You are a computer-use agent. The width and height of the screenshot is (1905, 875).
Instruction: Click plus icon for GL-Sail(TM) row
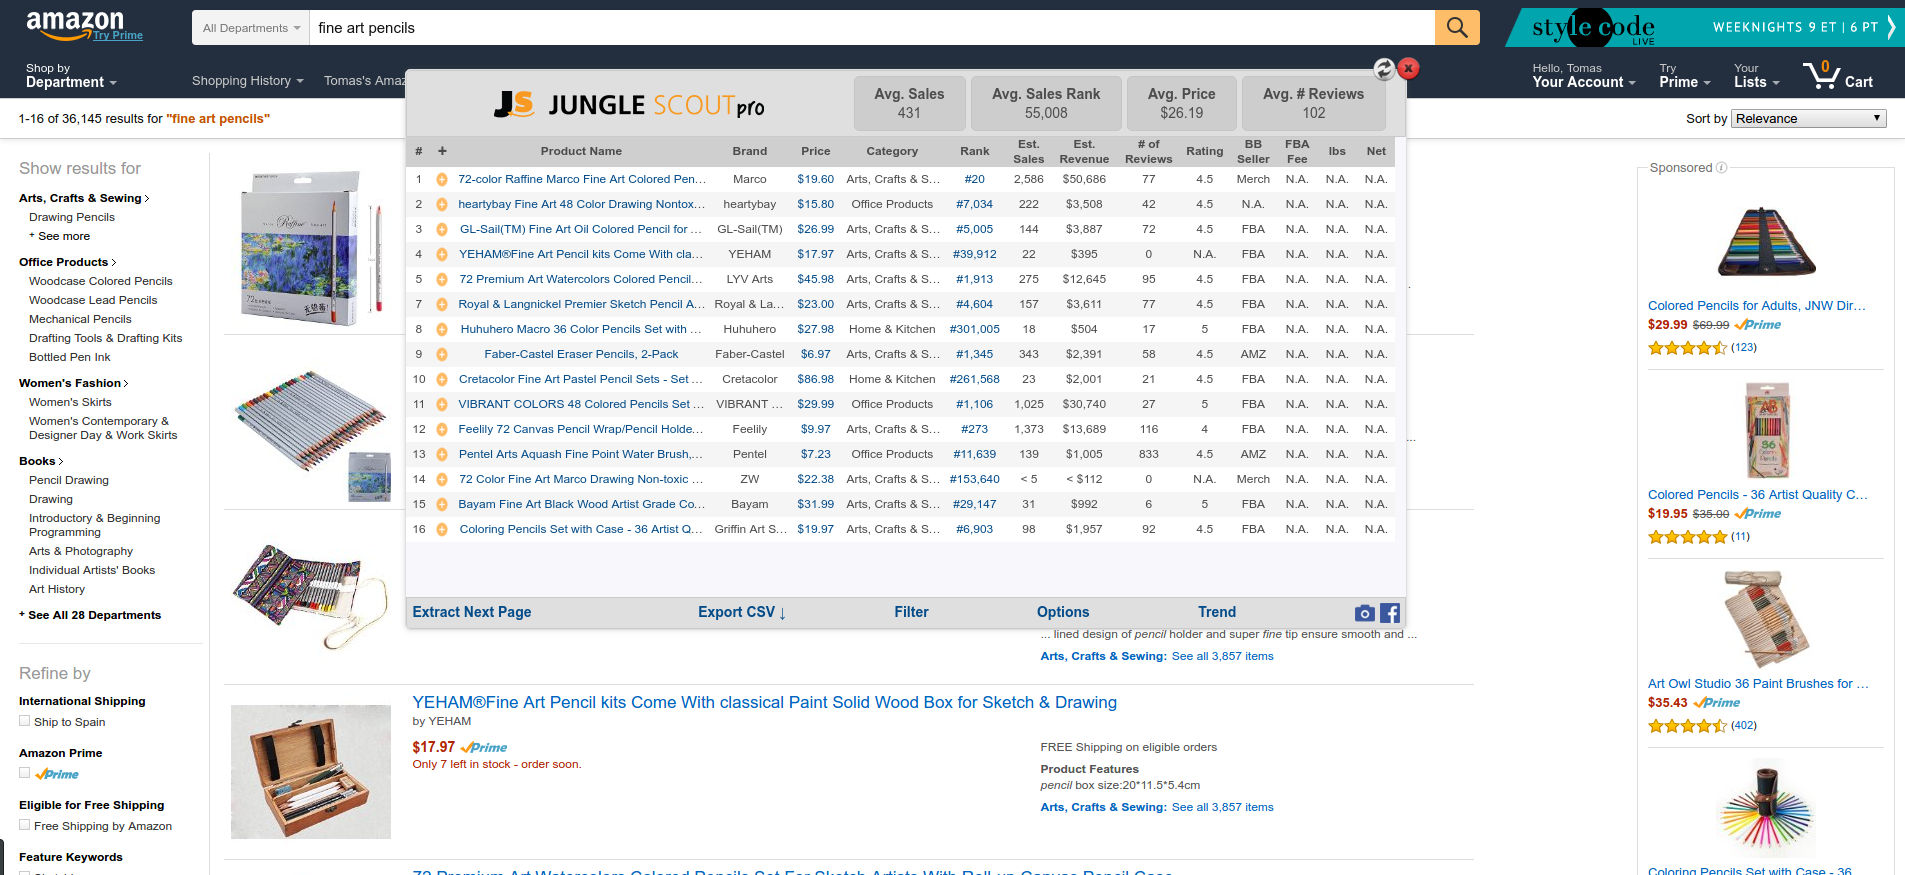[x=442, y=230]
